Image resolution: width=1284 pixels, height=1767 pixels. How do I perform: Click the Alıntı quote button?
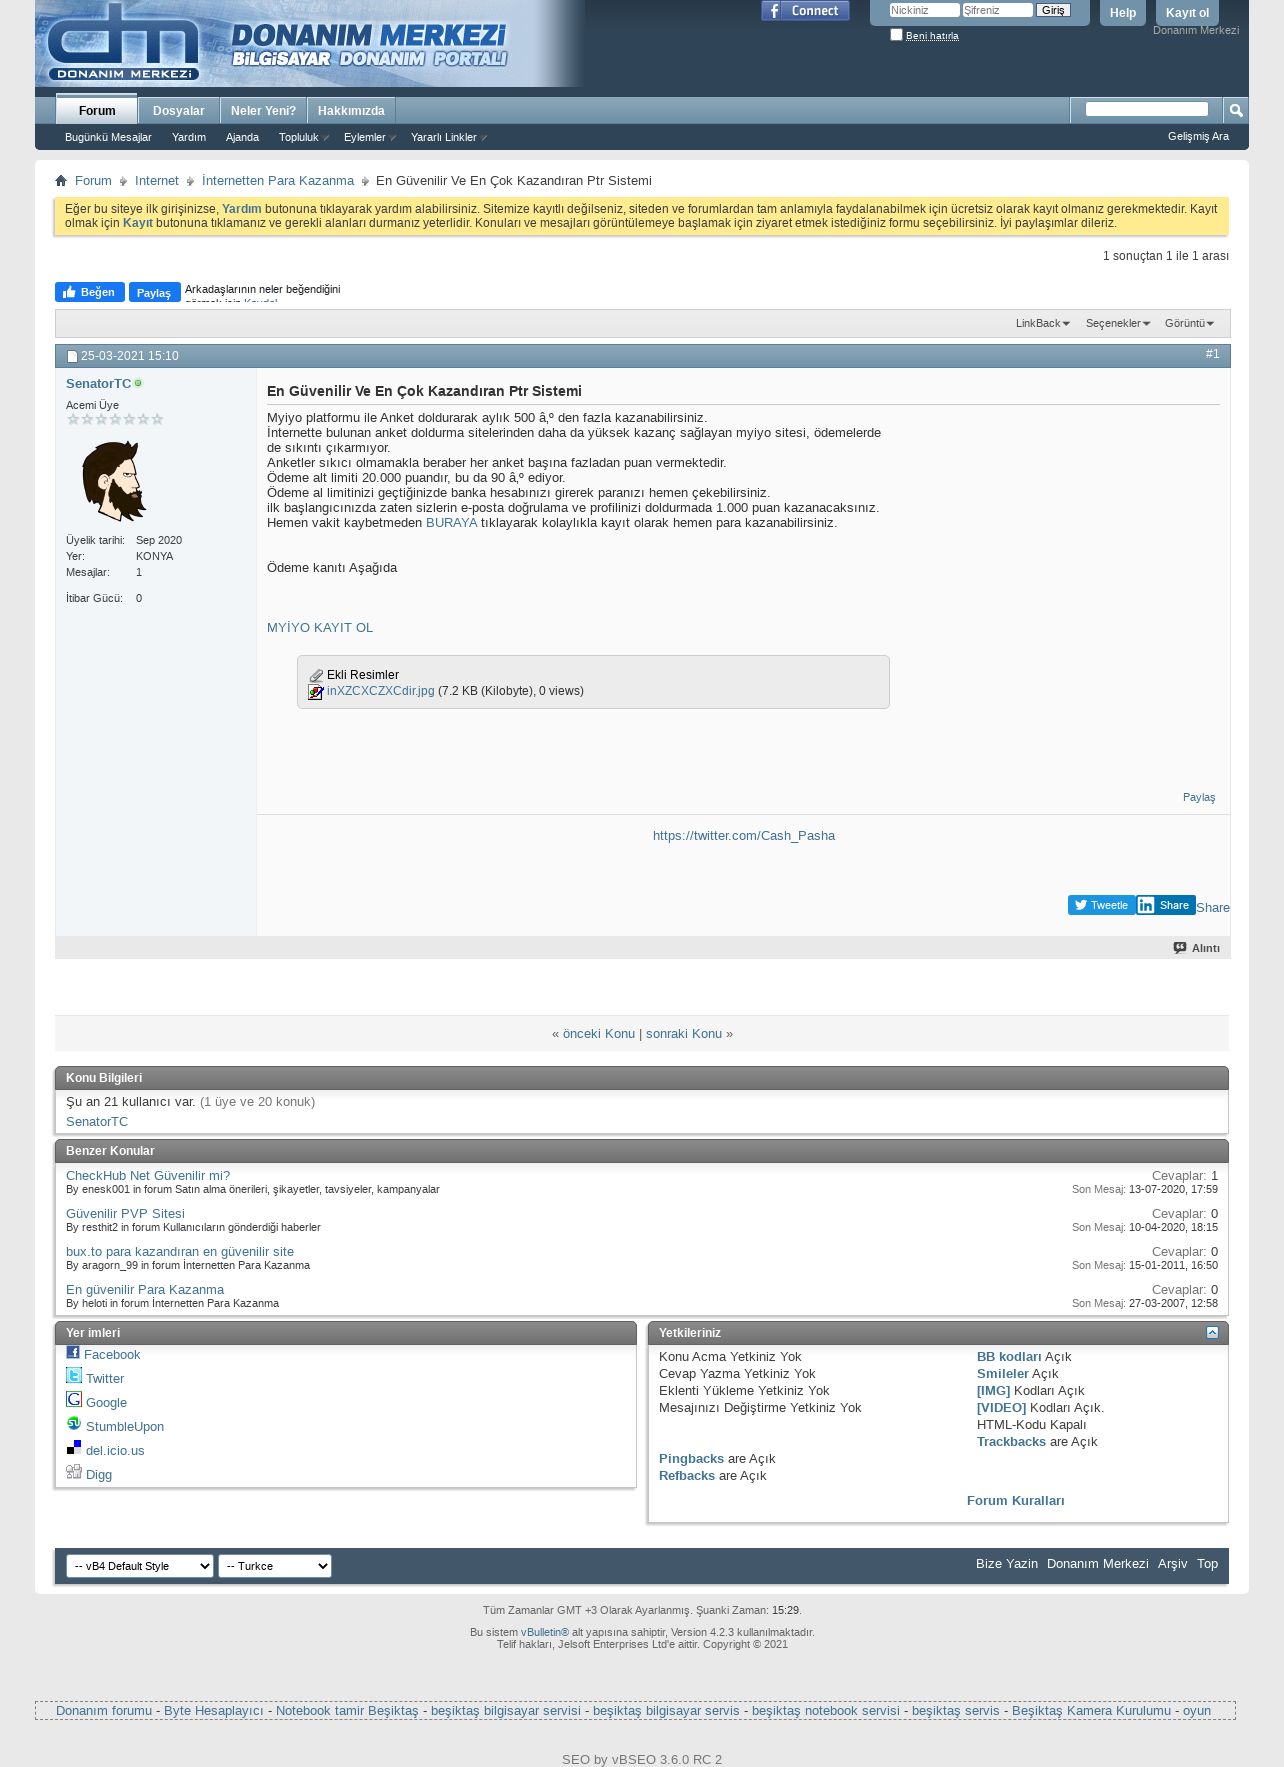point(1196,948)
